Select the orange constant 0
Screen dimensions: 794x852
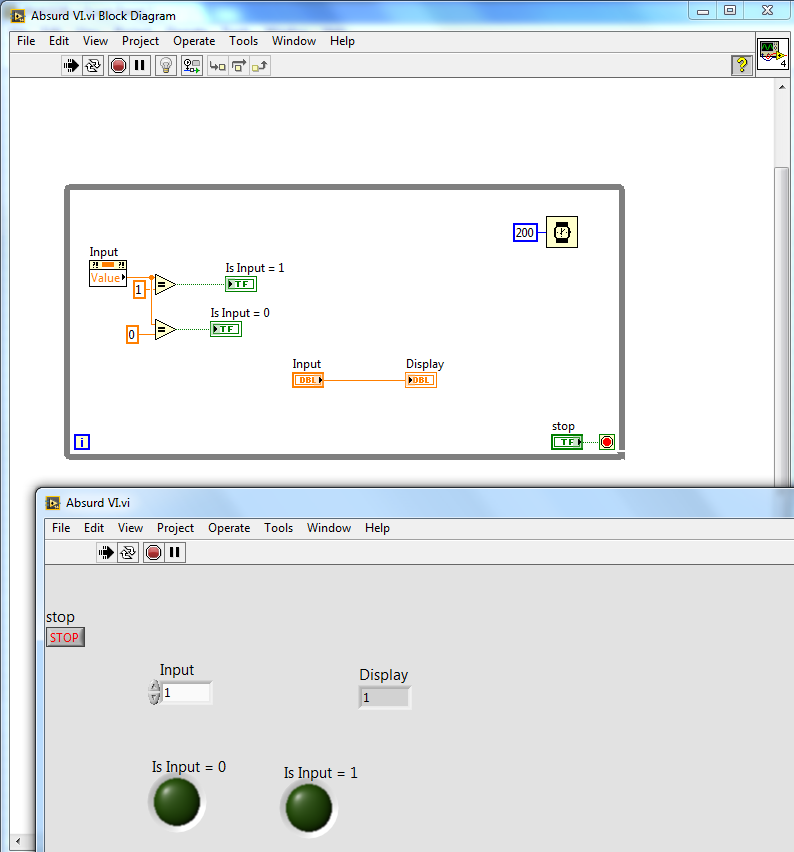tap(132, 335)
